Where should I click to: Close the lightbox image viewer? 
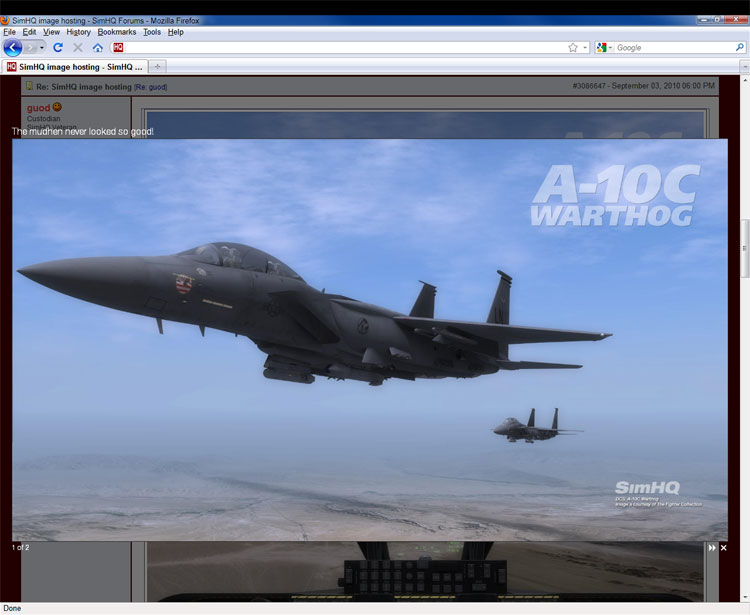pyautogui.click(x=724, y=548)
